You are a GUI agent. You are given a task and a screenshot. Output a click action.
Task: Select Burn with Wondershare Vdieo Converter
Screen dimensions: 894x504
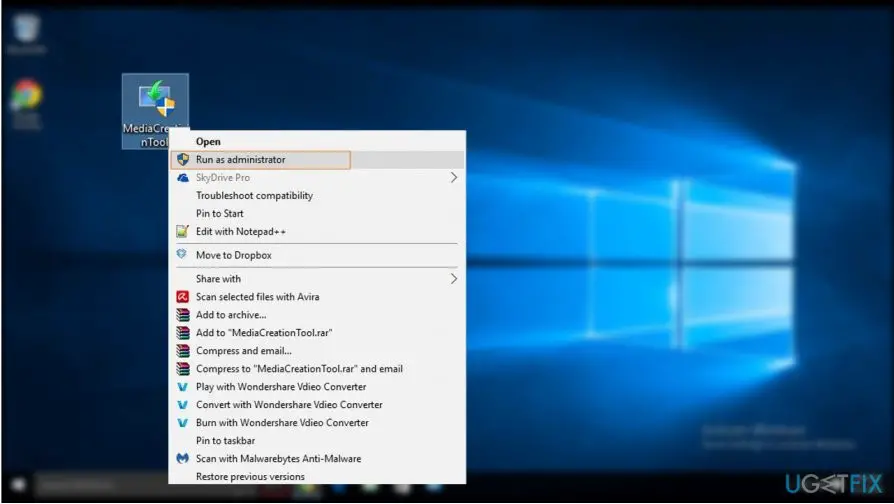(x=317, y=422)
